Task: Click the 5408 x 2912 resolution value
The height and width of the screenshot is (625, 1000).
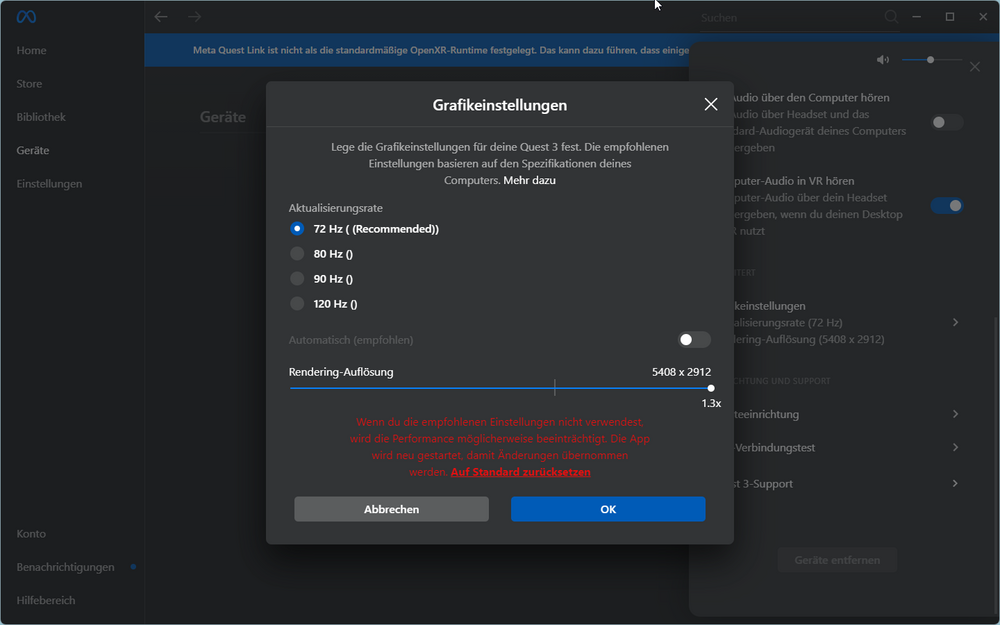Action: click(x=681, y=372)
